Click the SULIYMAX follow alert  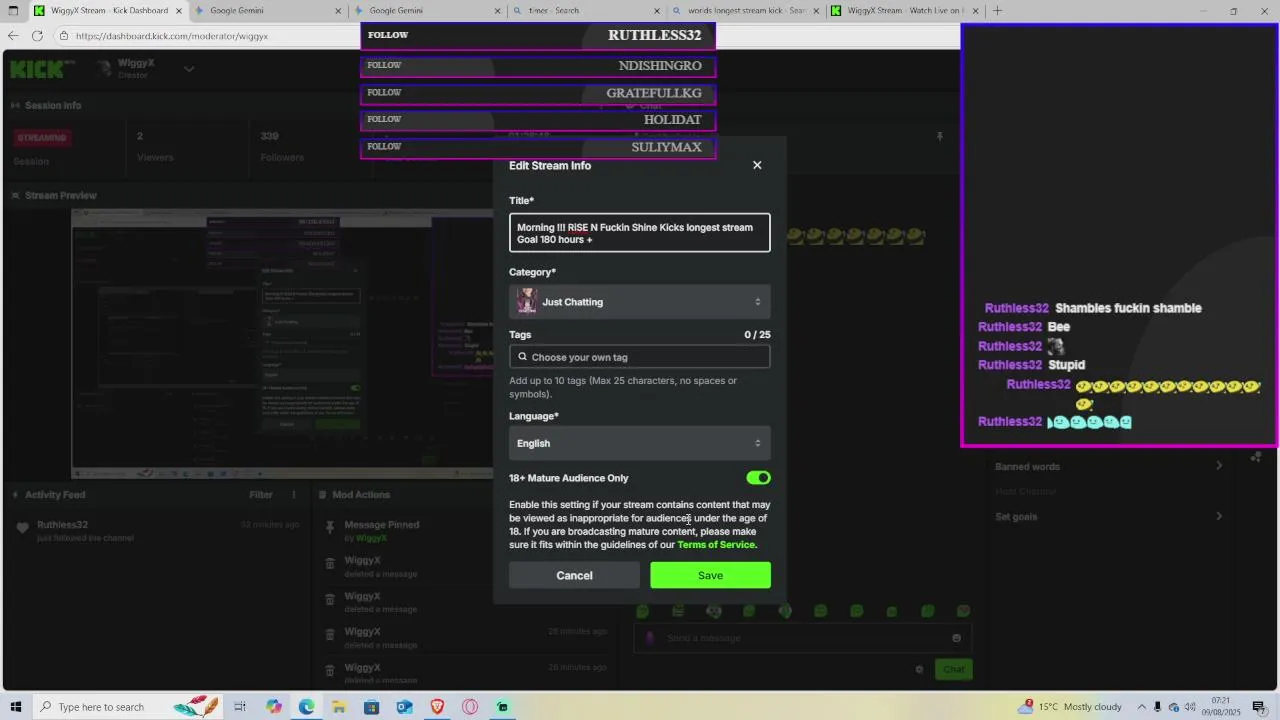tap(538, 147)
